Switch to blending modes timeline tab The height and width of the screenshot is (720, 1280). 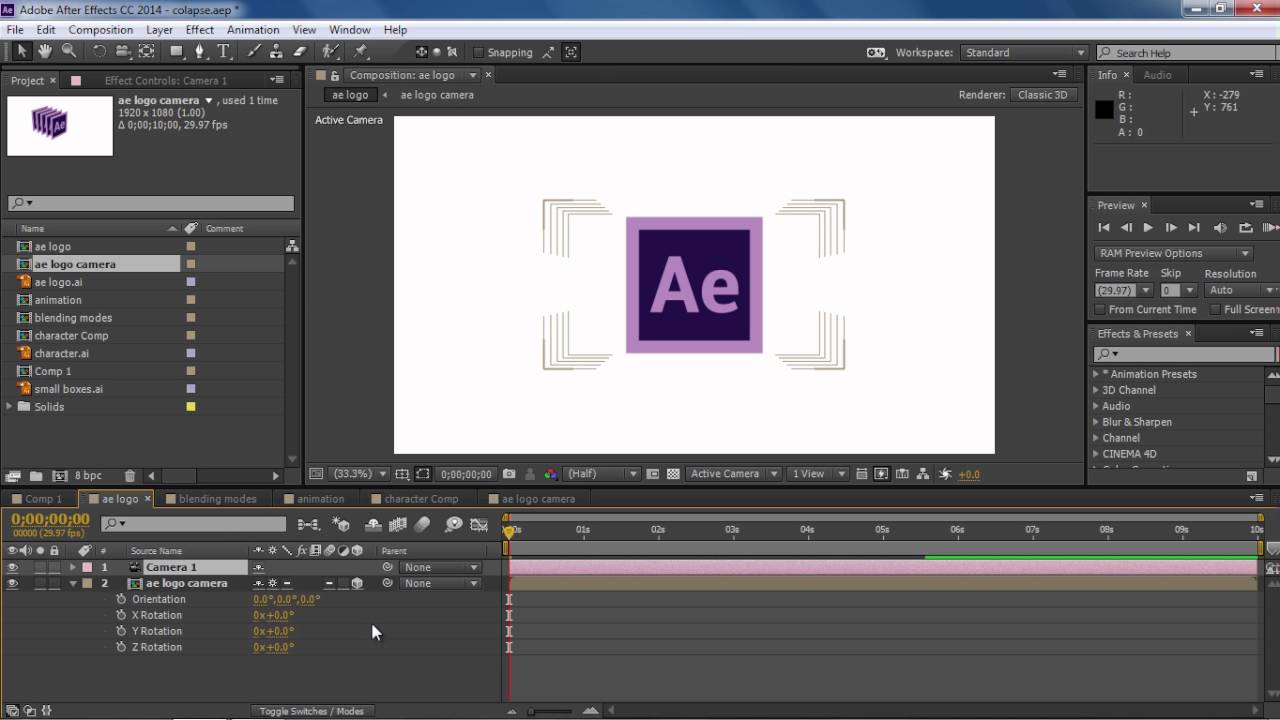tap(217, 499)
